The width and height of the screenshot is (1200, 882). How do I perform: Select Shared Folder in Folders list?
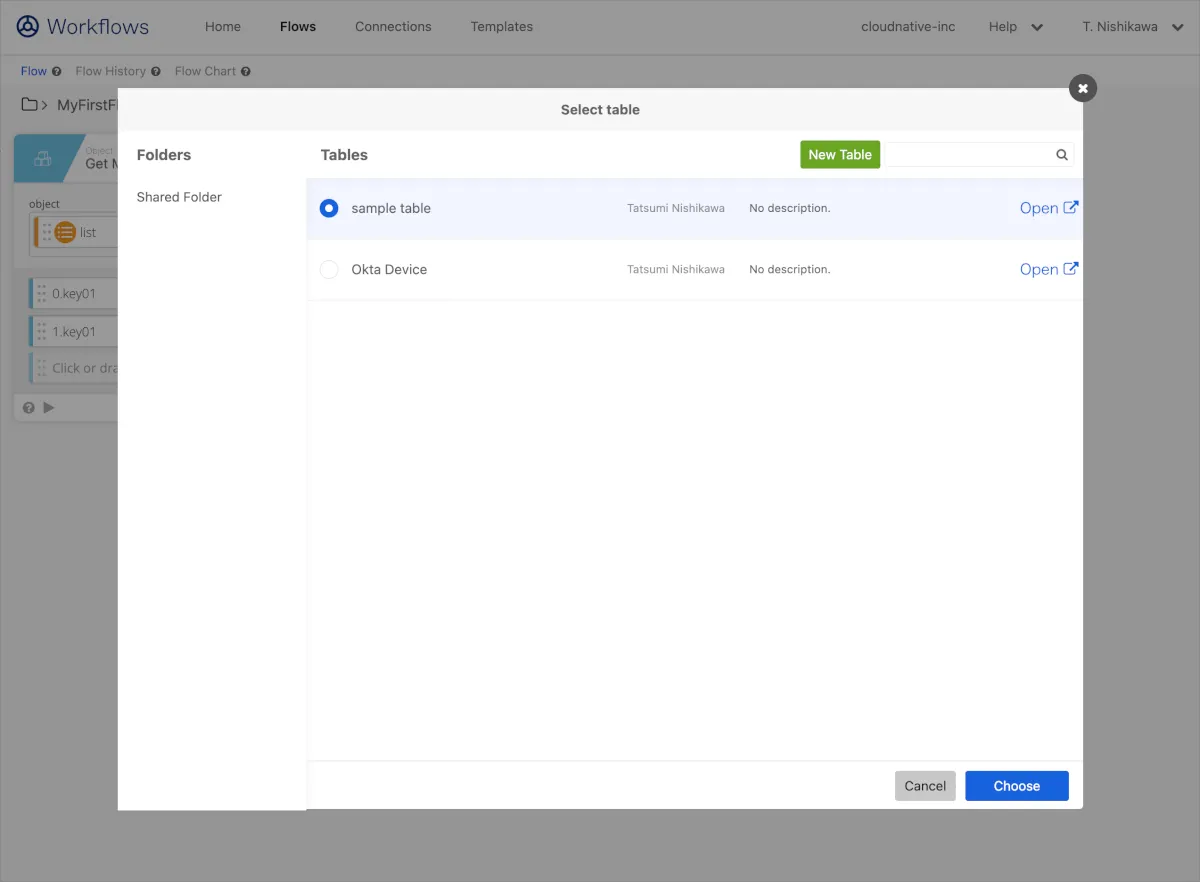tap(179, 197)
